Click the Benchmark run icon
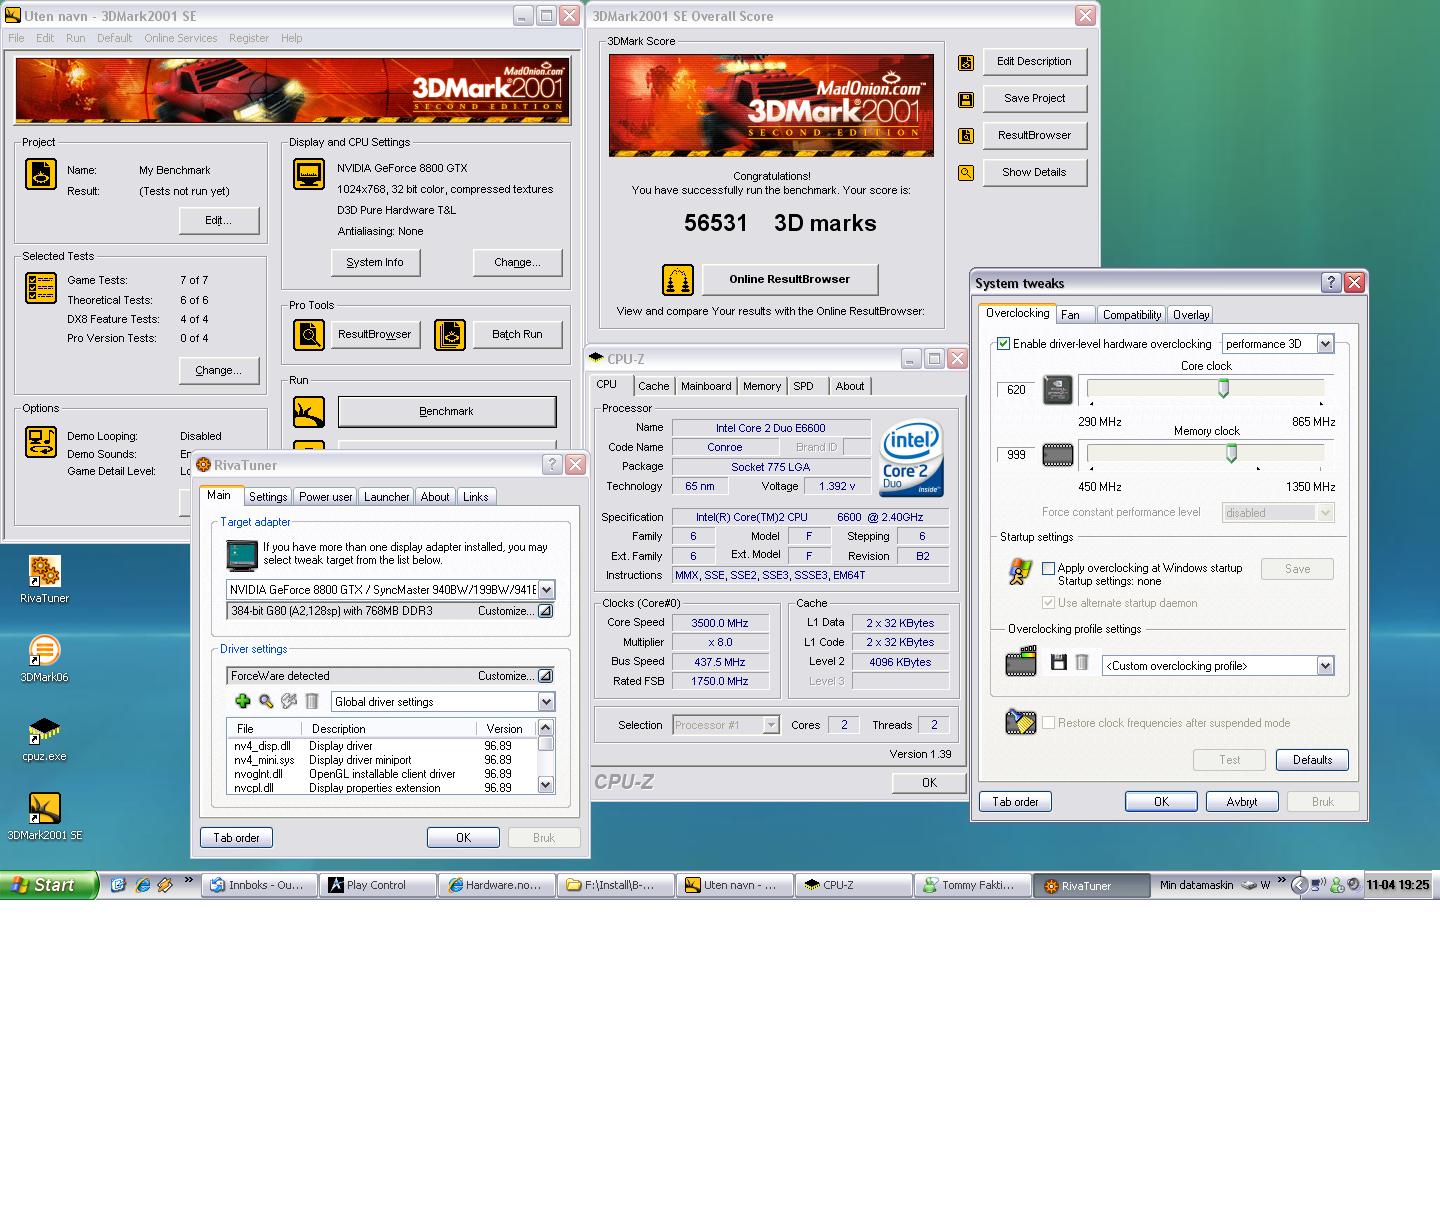The width and height of the screenshot is (1440, 1224). pyautogui.click(x=309, y=412)
